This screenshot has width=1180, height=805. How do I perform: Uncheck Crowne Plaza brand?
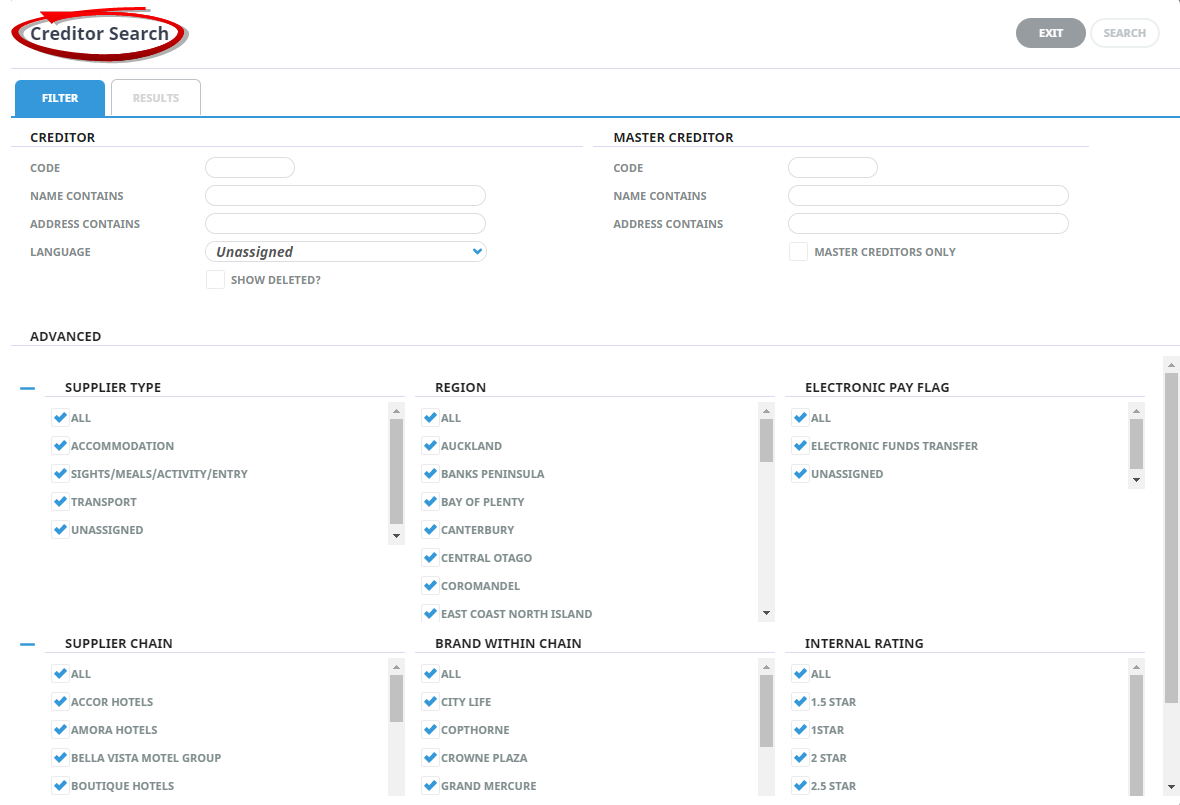430,758
